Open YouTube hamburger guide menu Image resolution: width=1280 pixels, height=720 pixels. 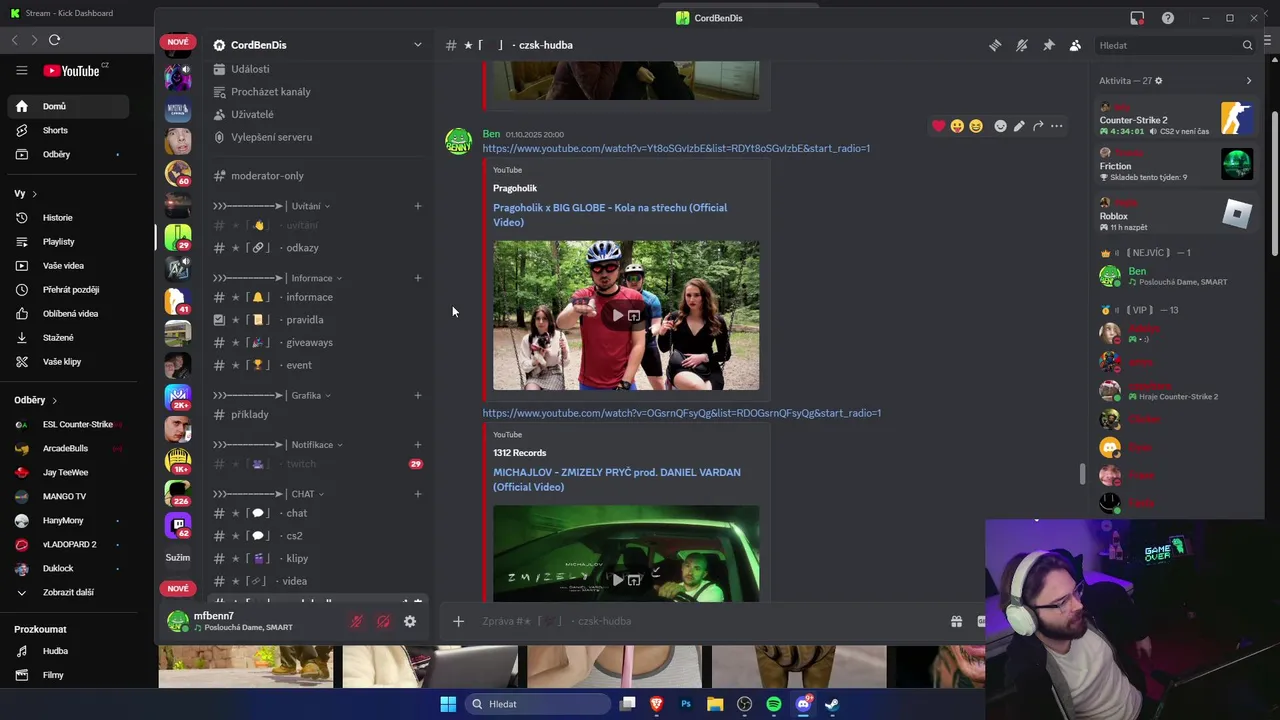(21, 70)
